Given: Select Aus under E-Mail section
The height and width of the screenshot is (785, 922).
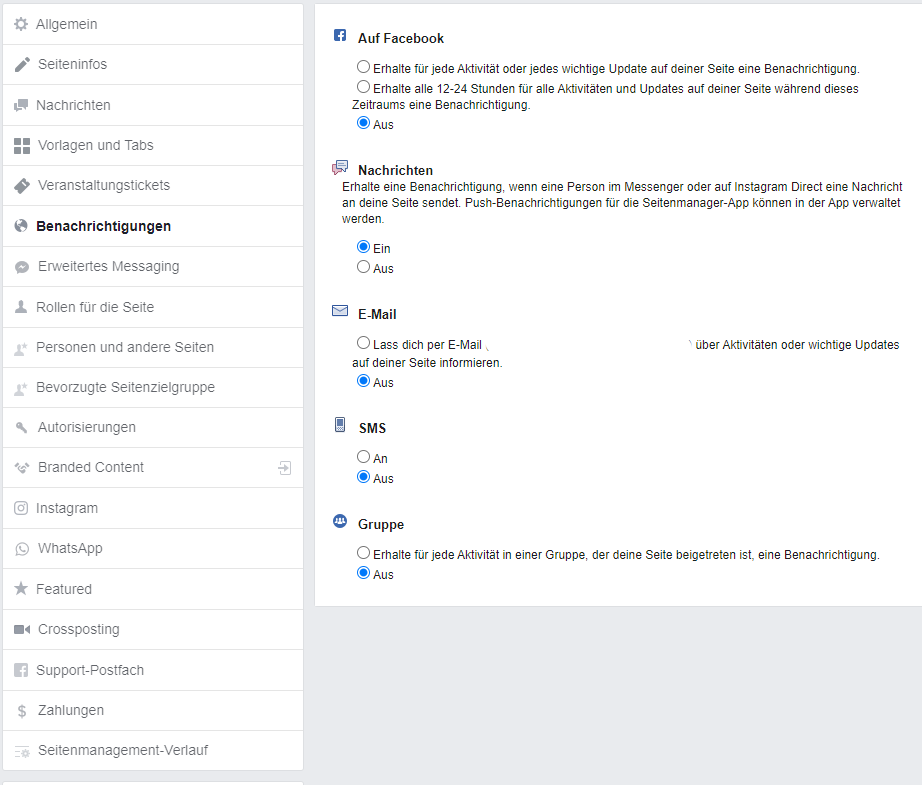Looking at the screenshot, I should tap(363, 380).
